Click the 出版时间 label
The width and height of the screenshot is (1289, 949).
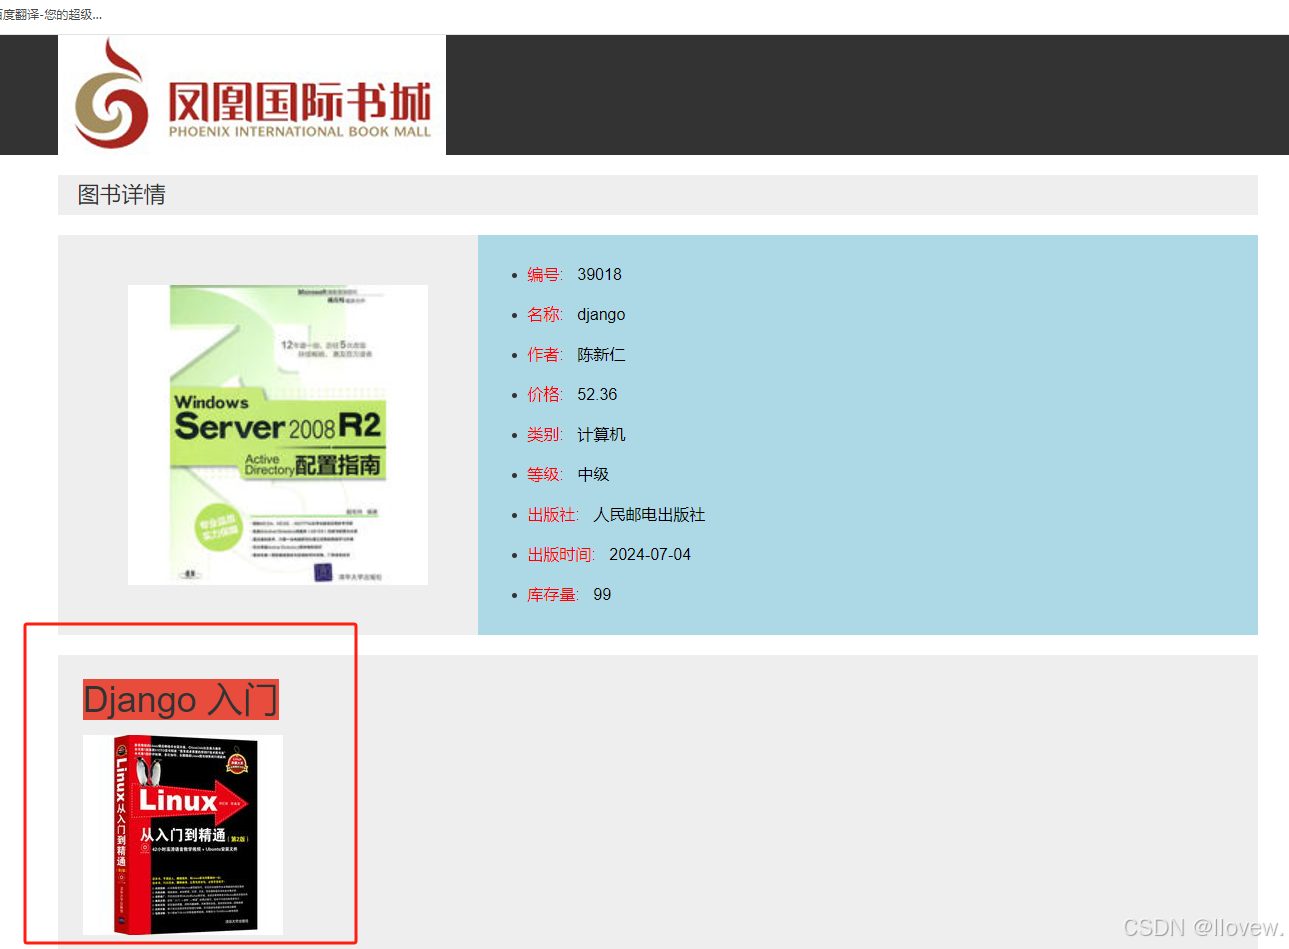point(561,555)
